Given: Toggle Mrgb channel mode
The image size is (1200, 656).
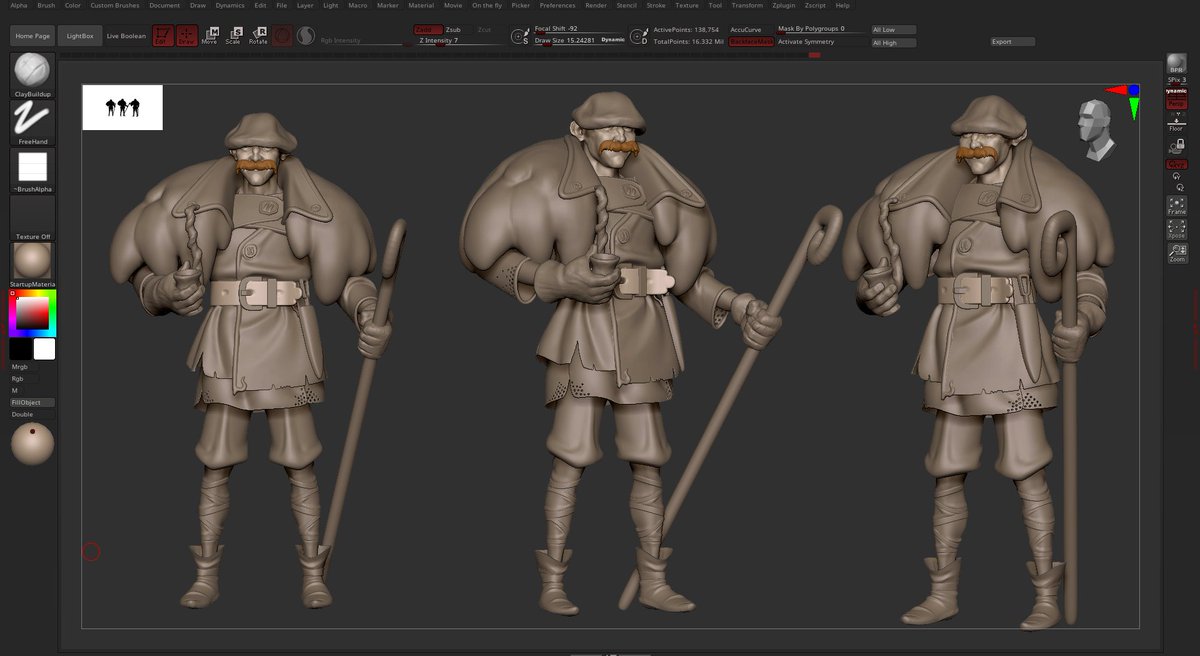Looking at the screenshot, I should point(24,368).
